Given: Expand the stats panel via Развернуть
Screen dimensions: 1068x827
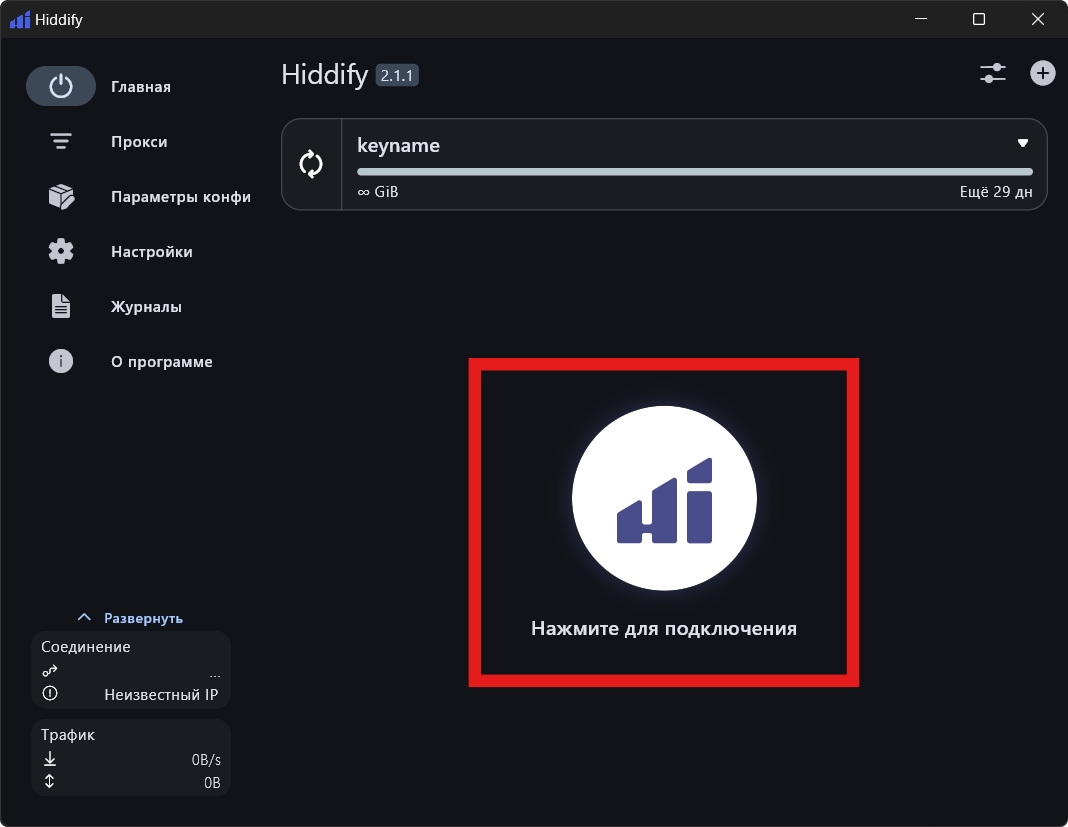Looking at the screenshot, I should click(x=131, y=618).
